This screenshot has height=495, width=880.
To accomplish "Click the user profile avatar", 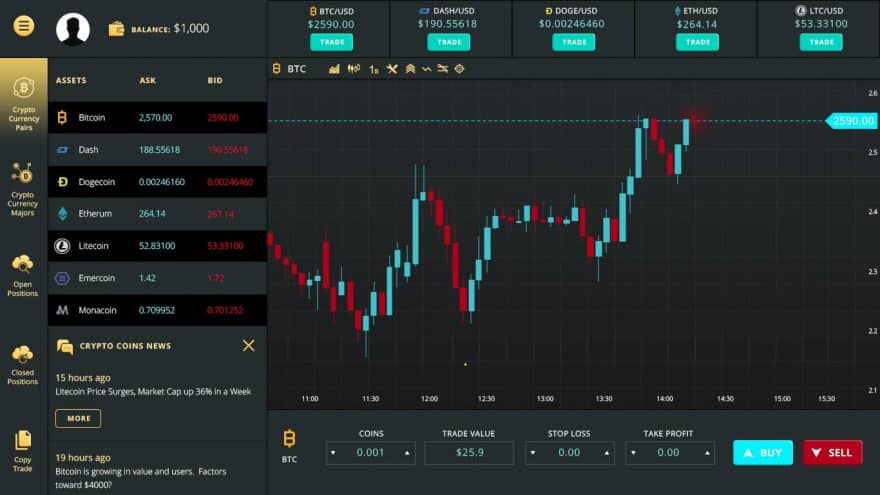I will (x=73, y=28).
